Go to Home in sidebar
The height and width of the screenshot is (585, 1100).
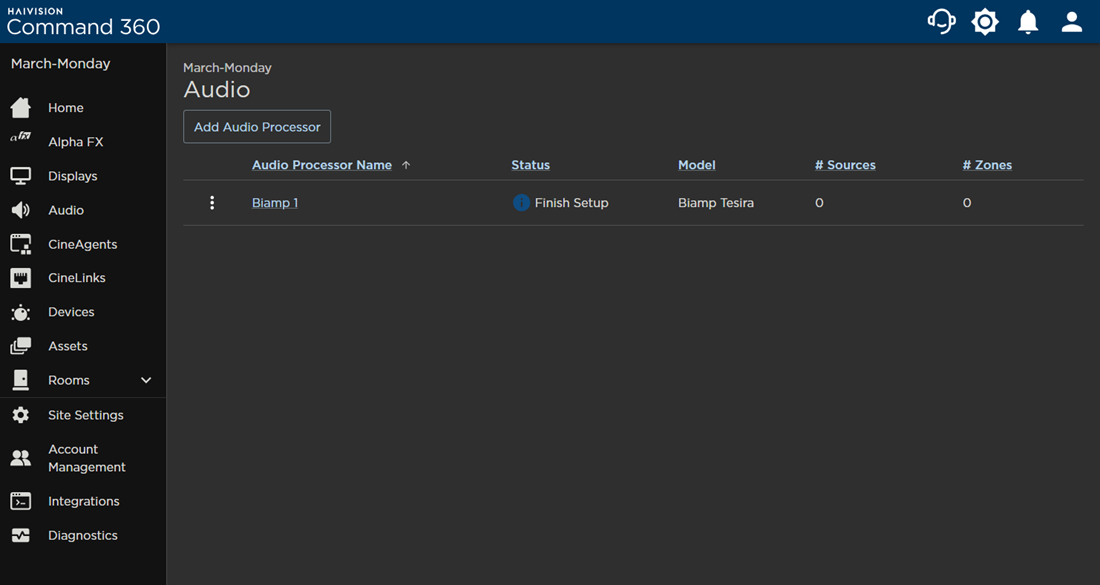point(66,108)
